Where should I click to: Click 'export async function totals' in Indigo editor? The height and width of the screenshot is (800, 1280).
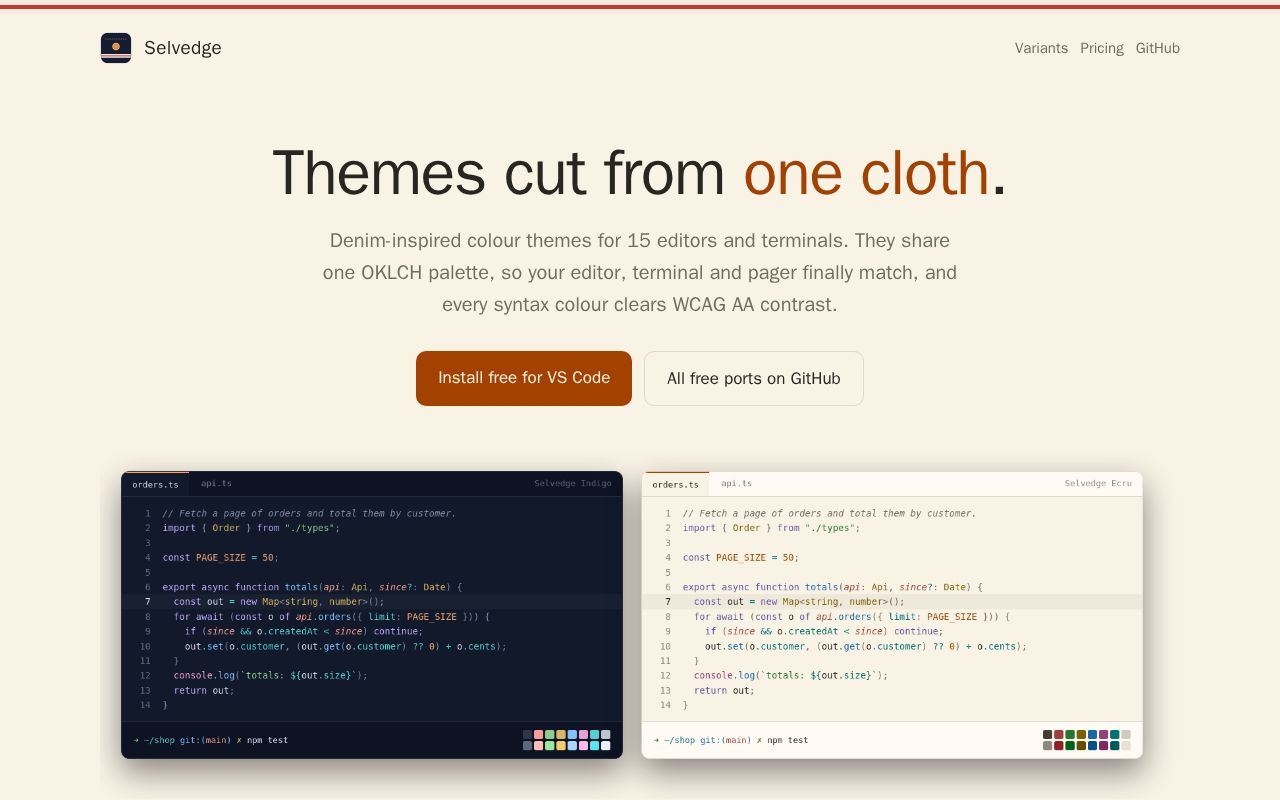point(241,588)
